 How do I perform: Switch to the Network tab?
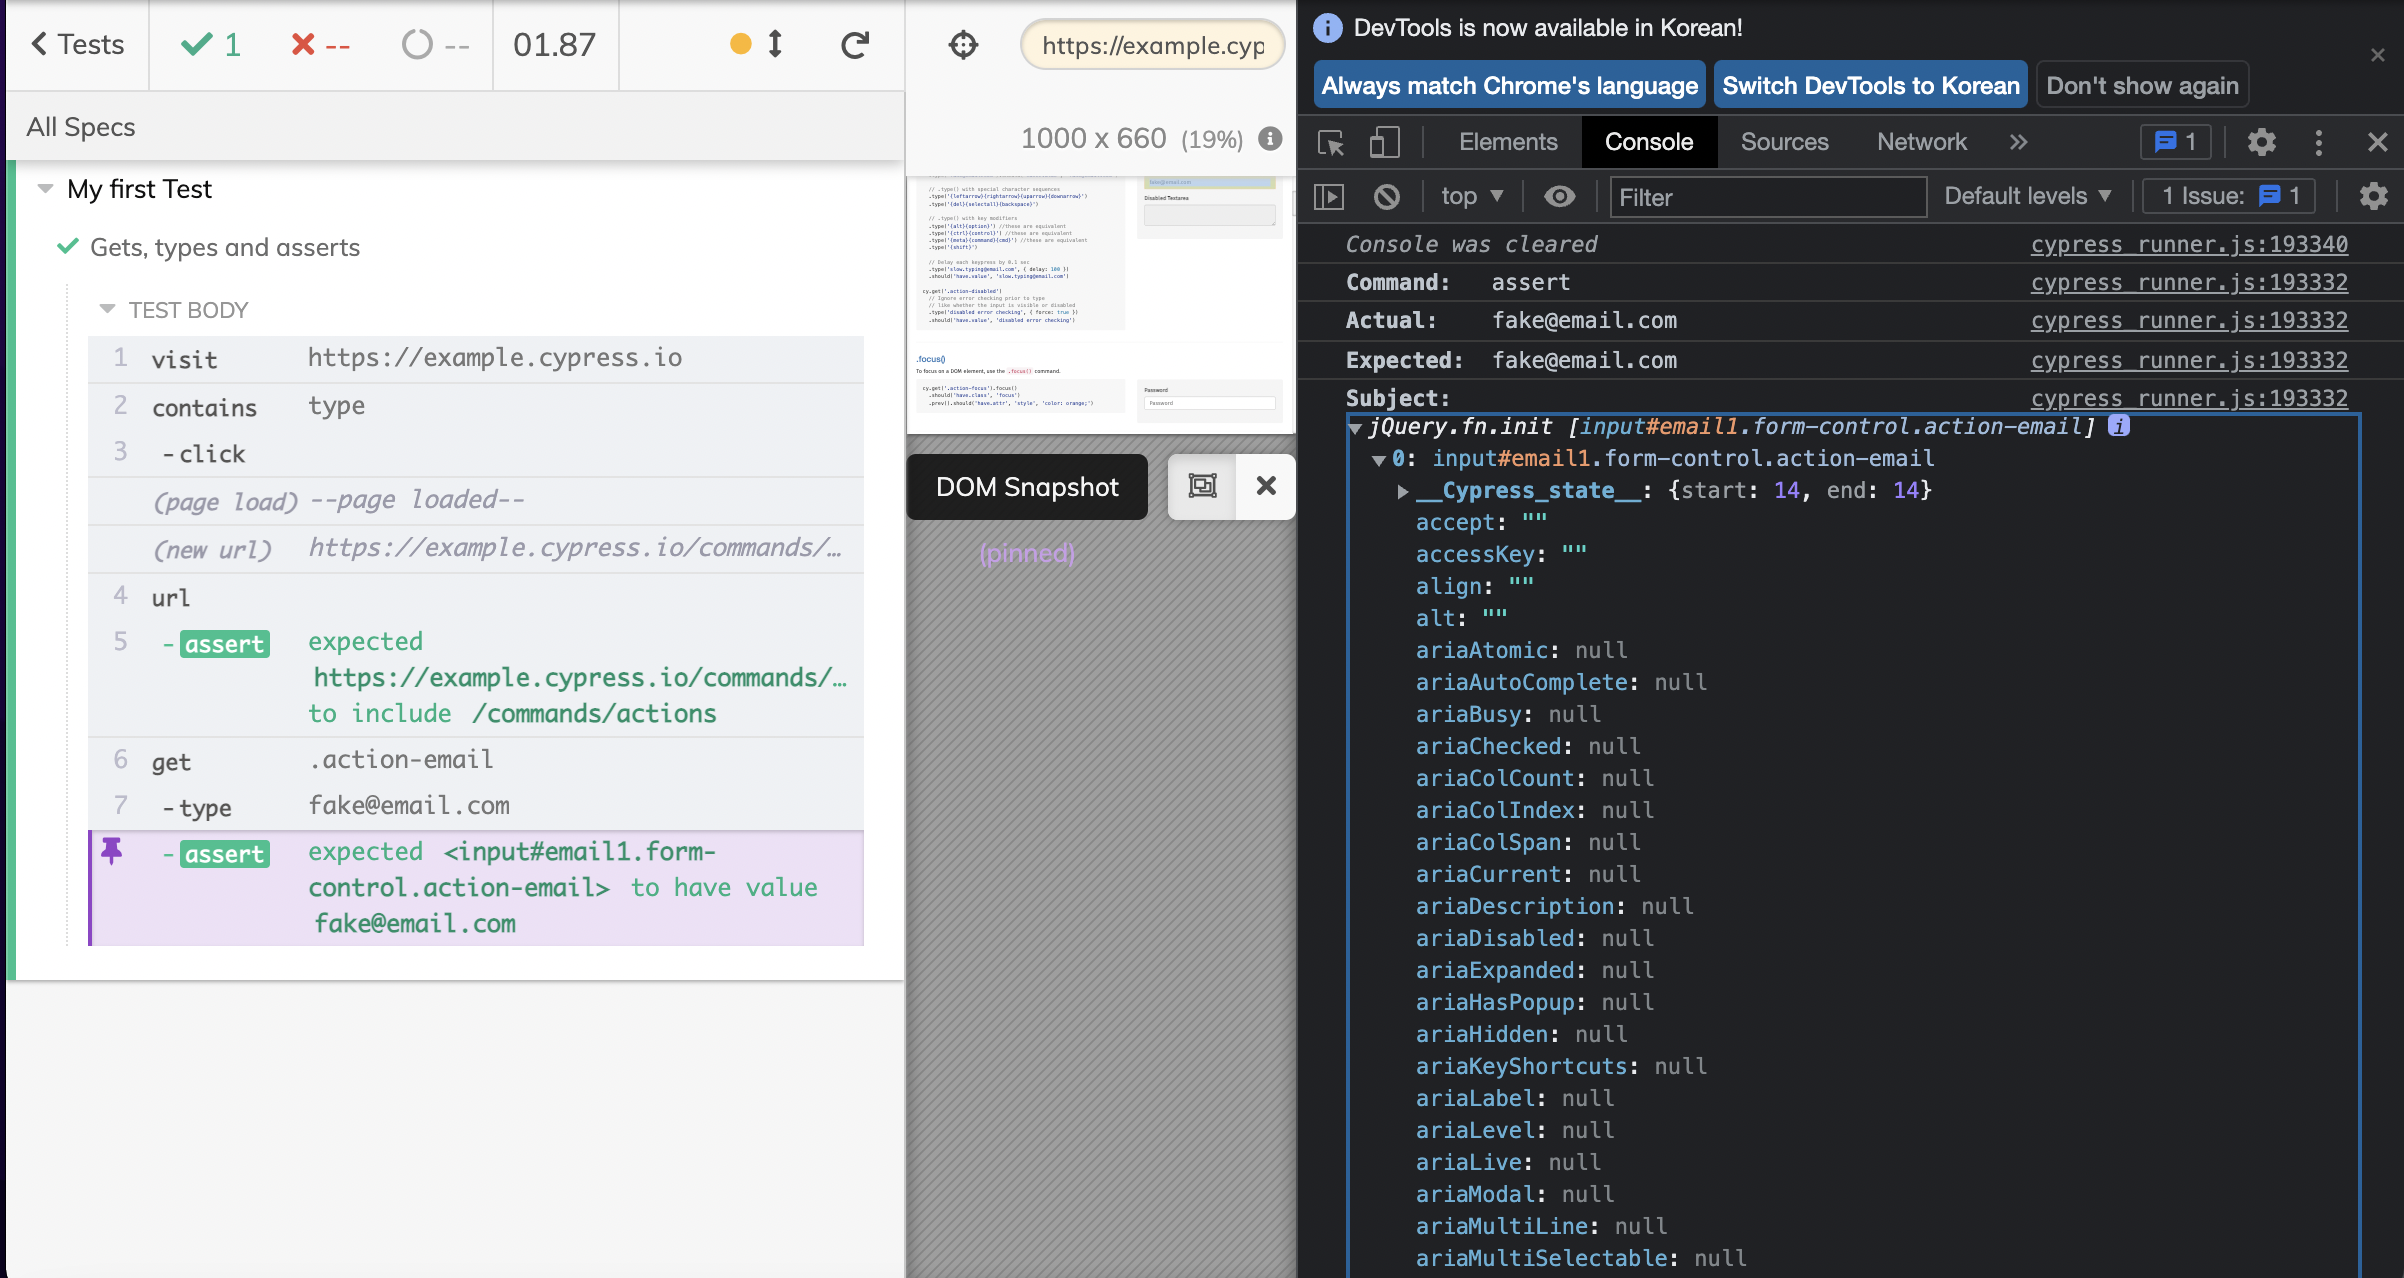[1921, 142]
